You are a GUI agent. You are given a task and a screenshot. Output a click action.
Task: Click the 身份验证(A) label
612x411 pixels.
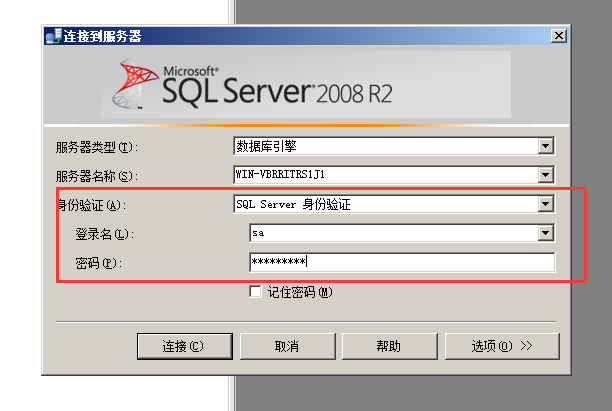coord(92,205)
